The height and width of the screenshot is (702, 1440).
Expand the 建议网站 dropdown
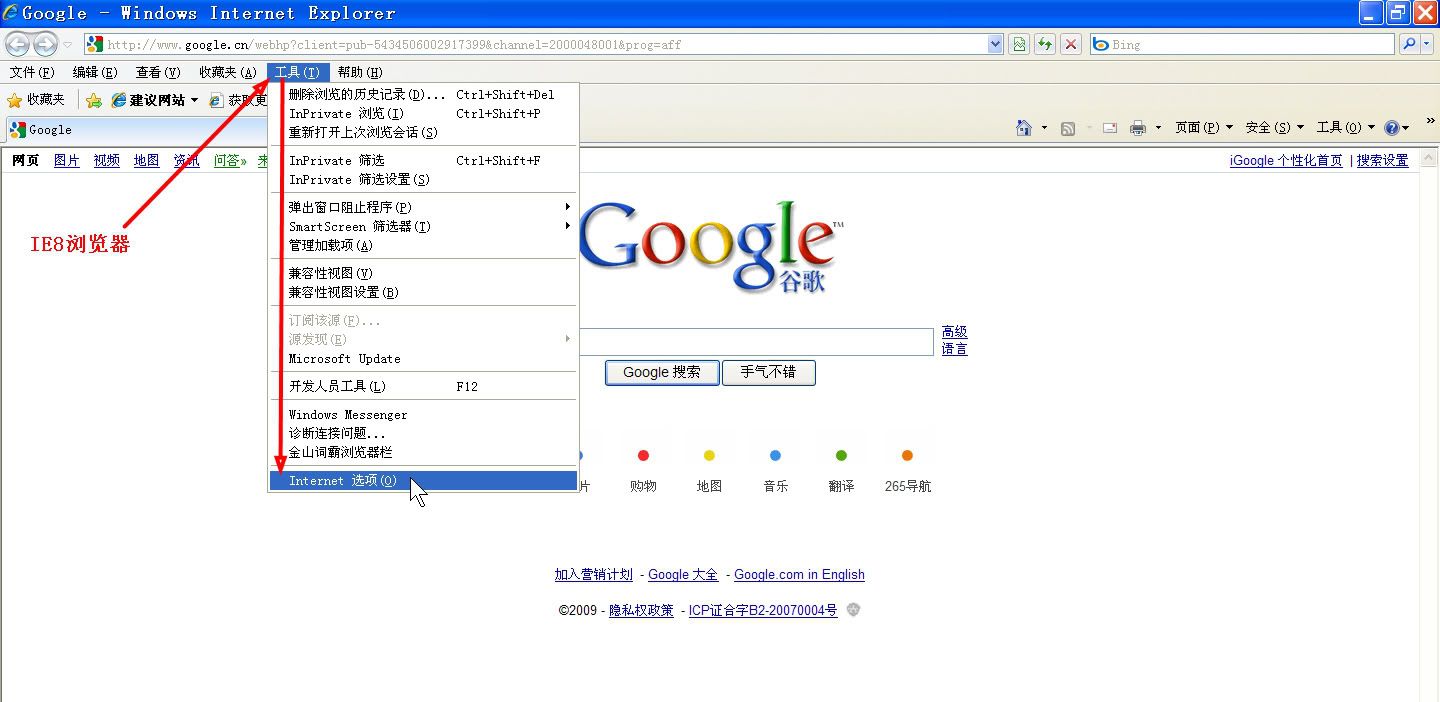click(194, 100)
